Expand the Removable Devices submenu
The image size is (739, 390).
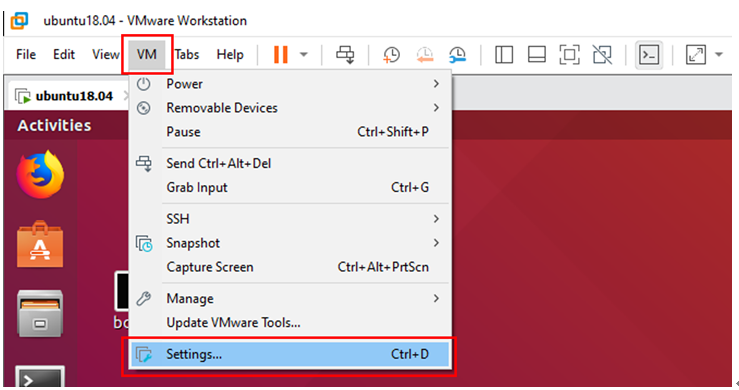pyautogui.click(x=290, y=108)
